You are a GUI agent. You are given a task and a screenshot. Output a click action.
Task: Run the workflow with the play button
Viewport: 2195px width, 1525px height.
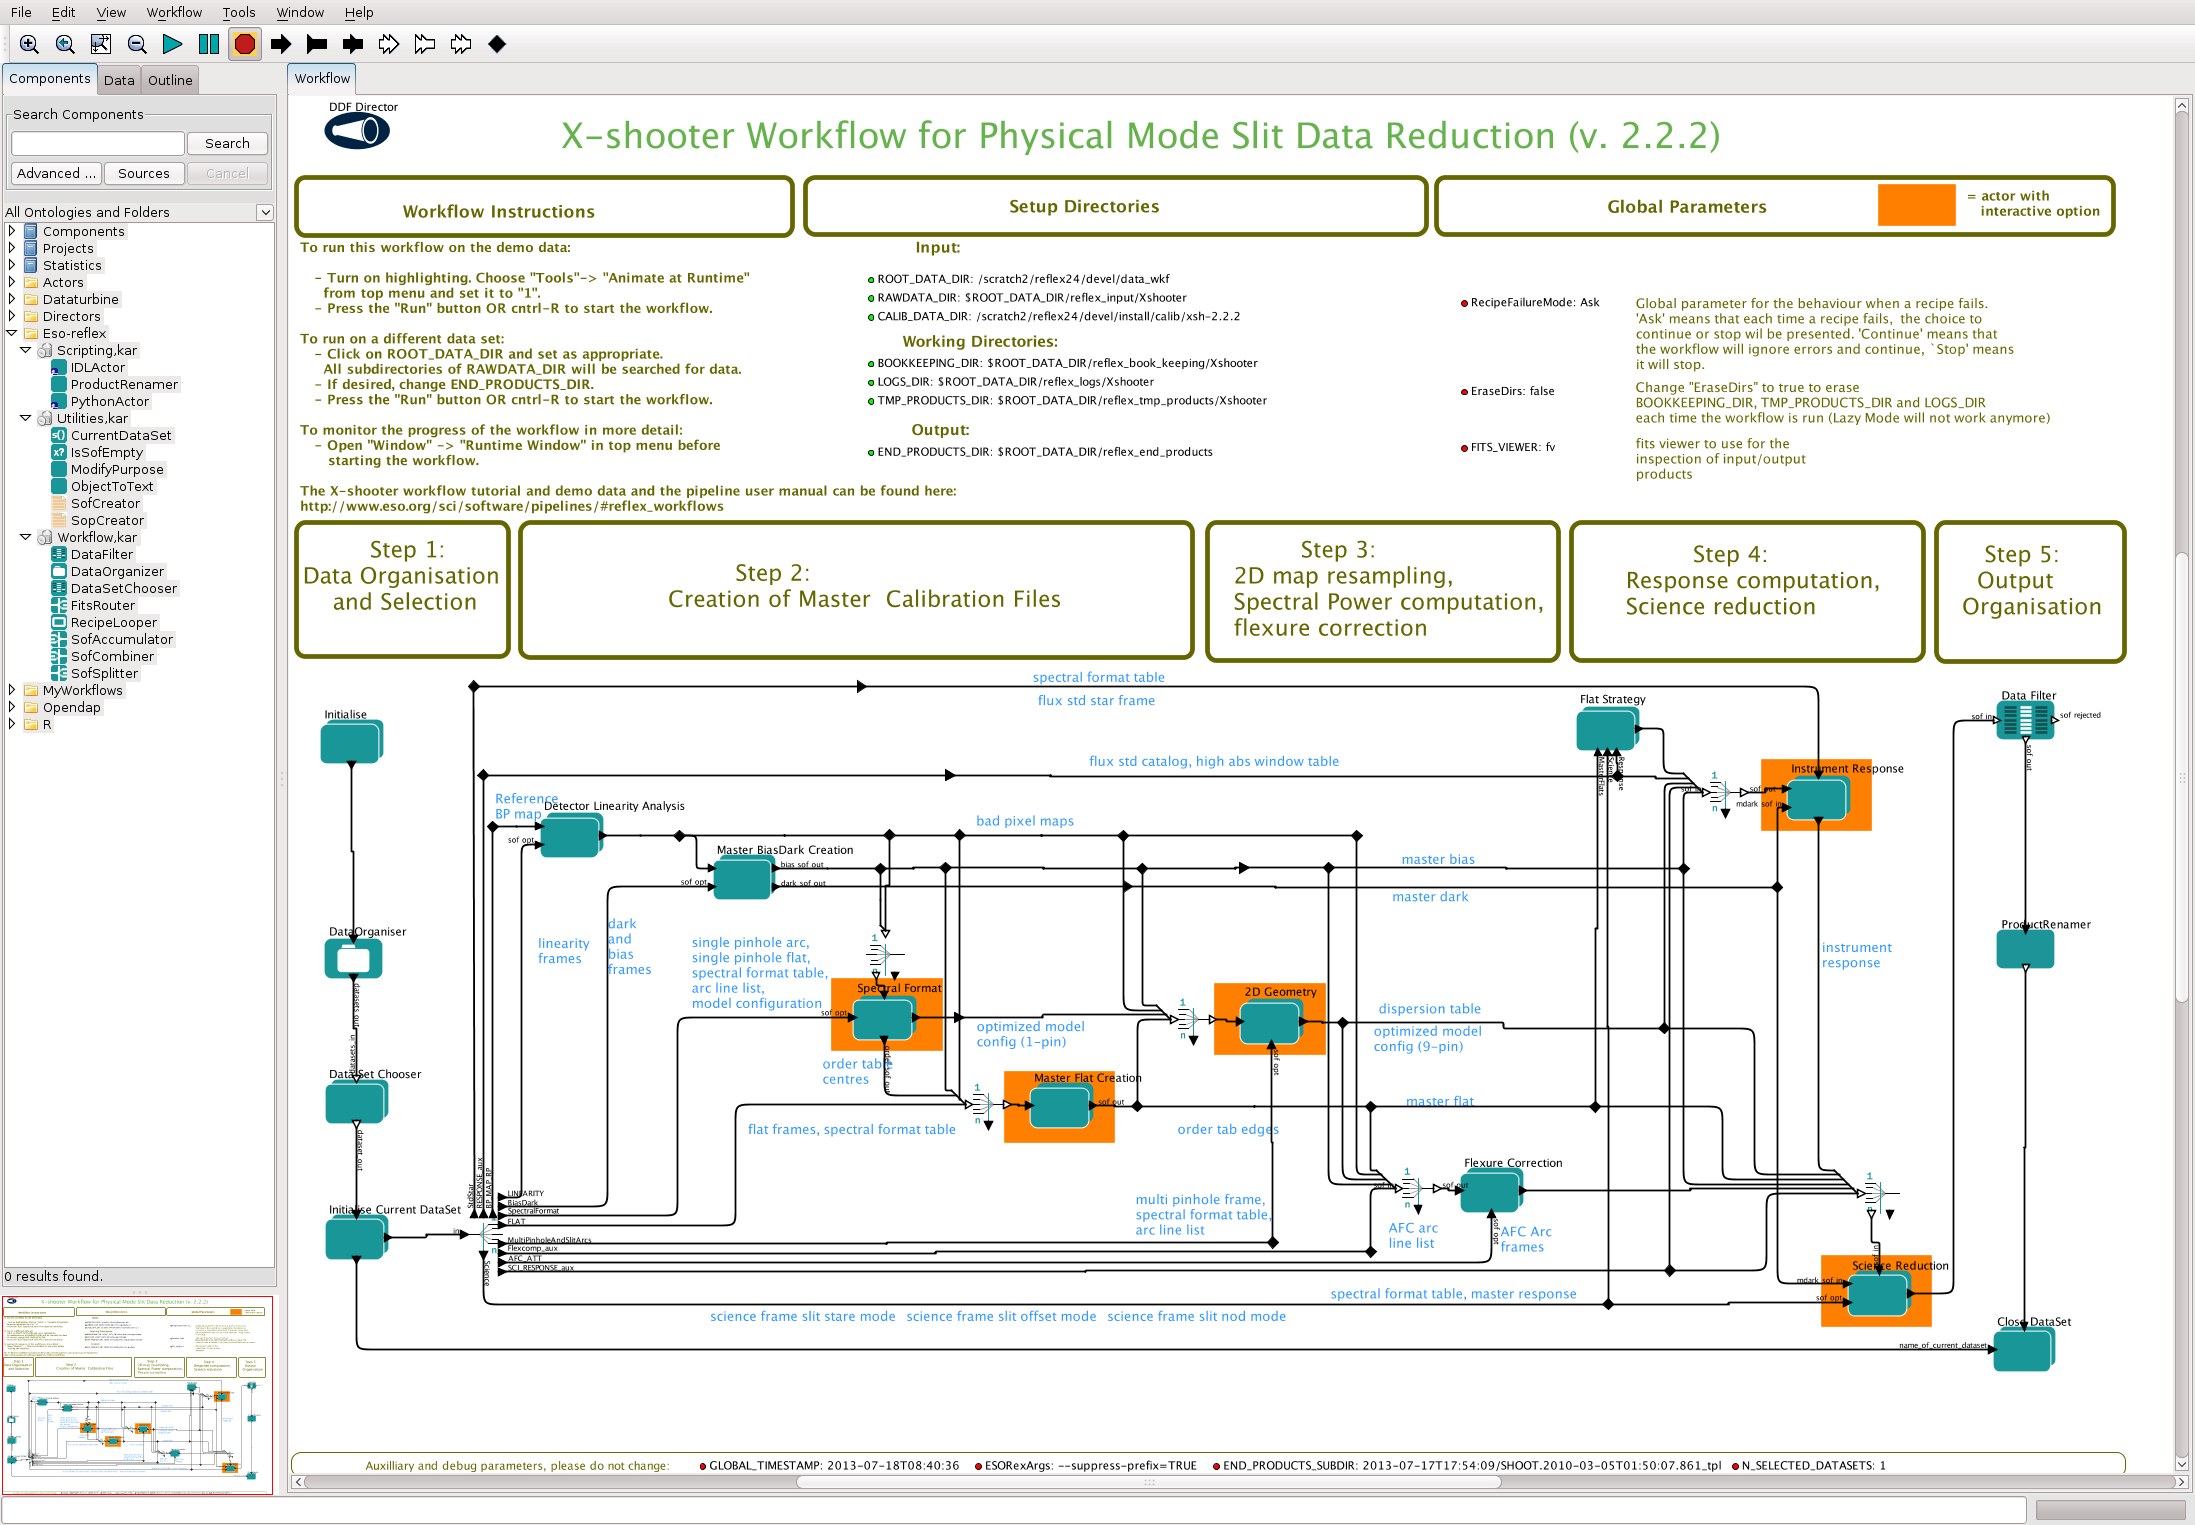tap(172, 44)
